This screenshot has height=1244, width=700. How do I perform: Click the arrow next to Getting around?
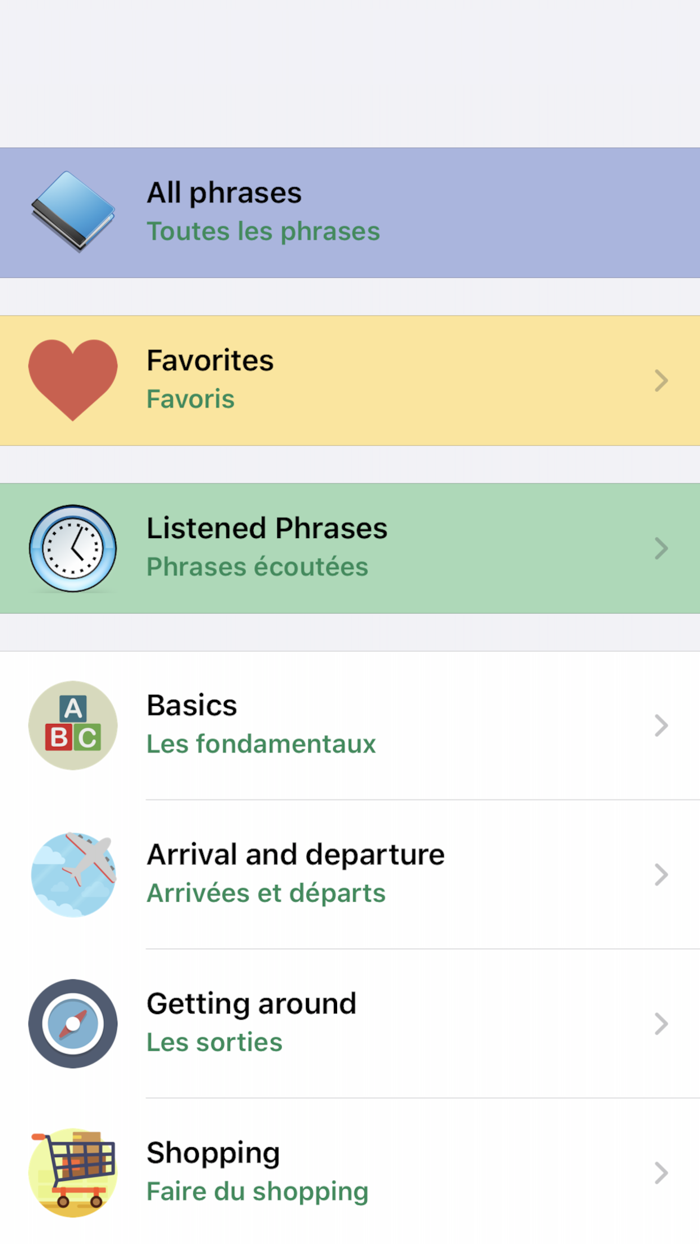click(x=660, y=1023)
